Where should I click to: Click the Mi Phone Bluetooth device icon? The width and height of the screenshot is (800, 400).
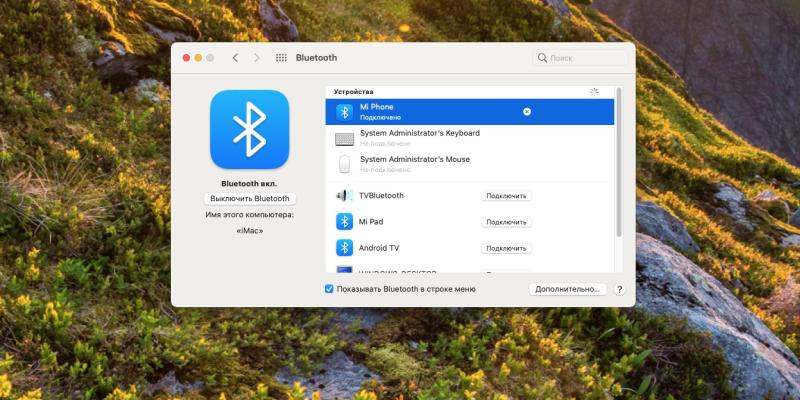pos(344,111)
